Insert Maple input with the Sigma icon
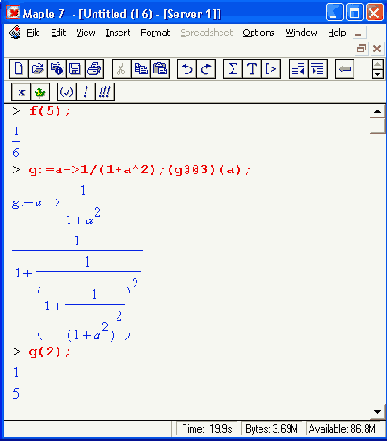This screenshot has width=387, height=441. tap(233, 69)
